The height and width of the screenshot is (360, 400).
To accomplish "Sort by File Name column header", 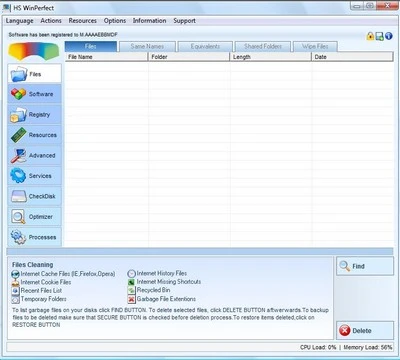I will point(106,57).
